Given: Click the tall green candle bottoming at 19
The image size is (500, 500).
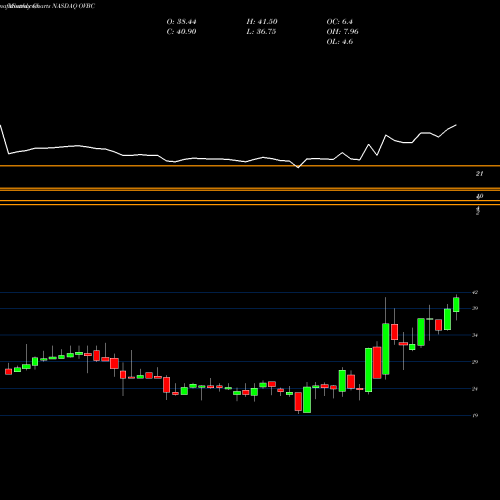Looking at the screenshot, I should click(307, 400).
